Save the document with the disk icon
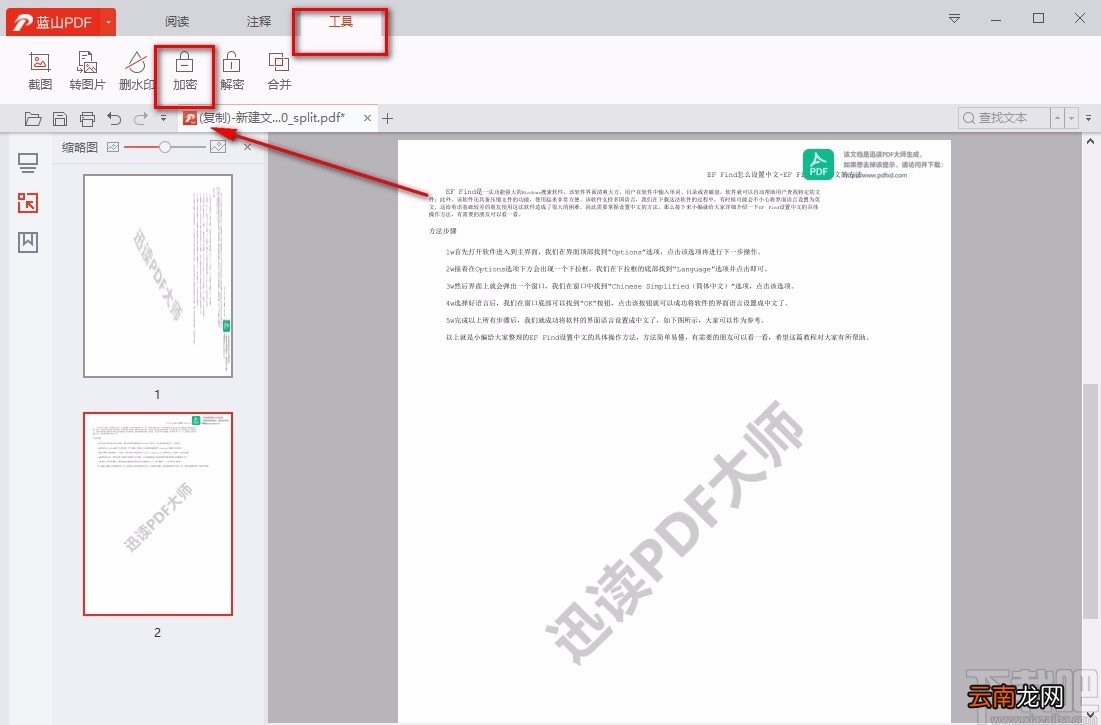This screenshot has width=1101, height=725. 60,119
